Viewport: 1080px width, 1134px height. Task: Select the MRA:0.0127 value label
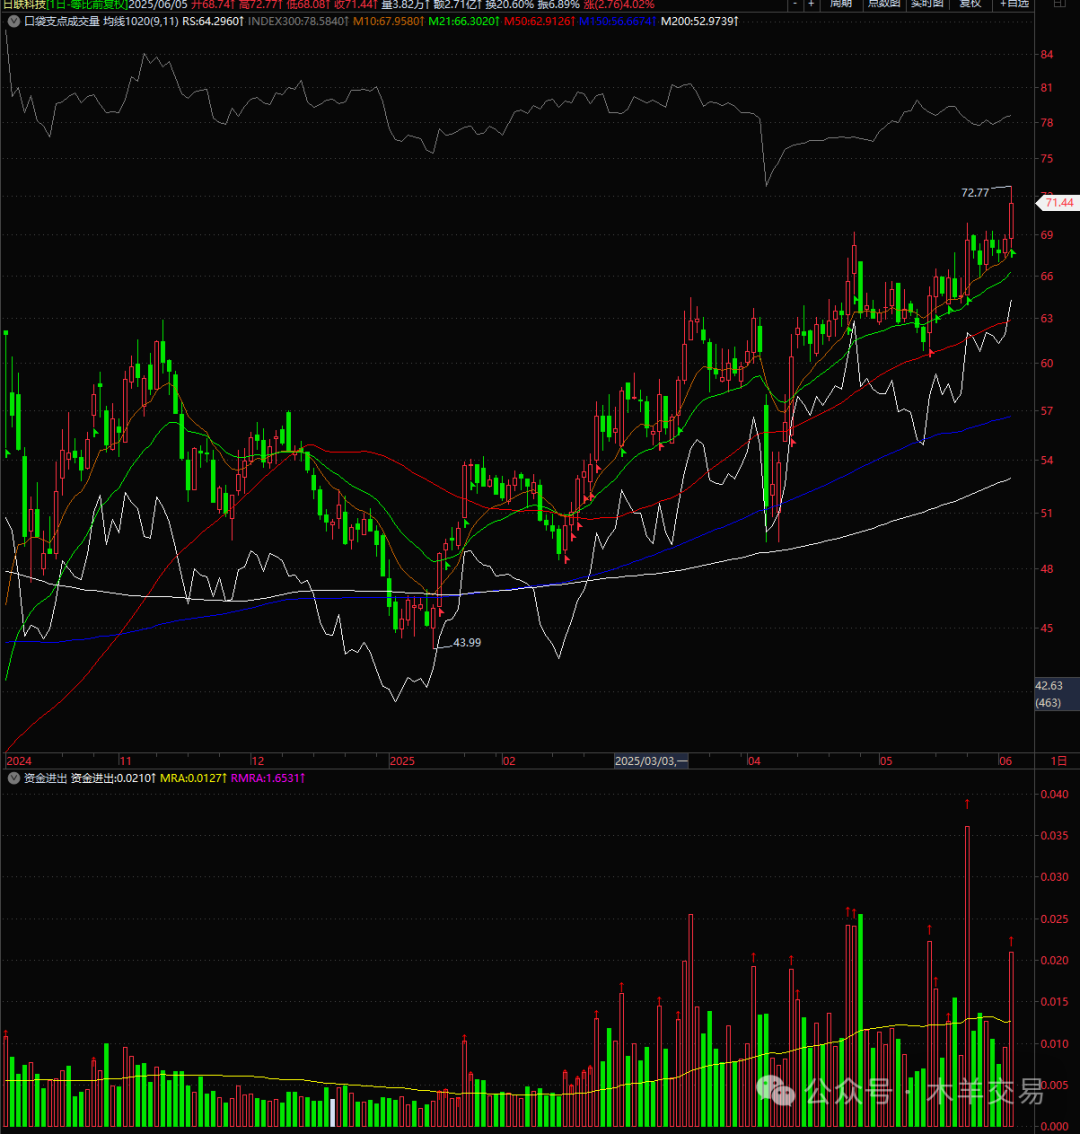[194, 778]
